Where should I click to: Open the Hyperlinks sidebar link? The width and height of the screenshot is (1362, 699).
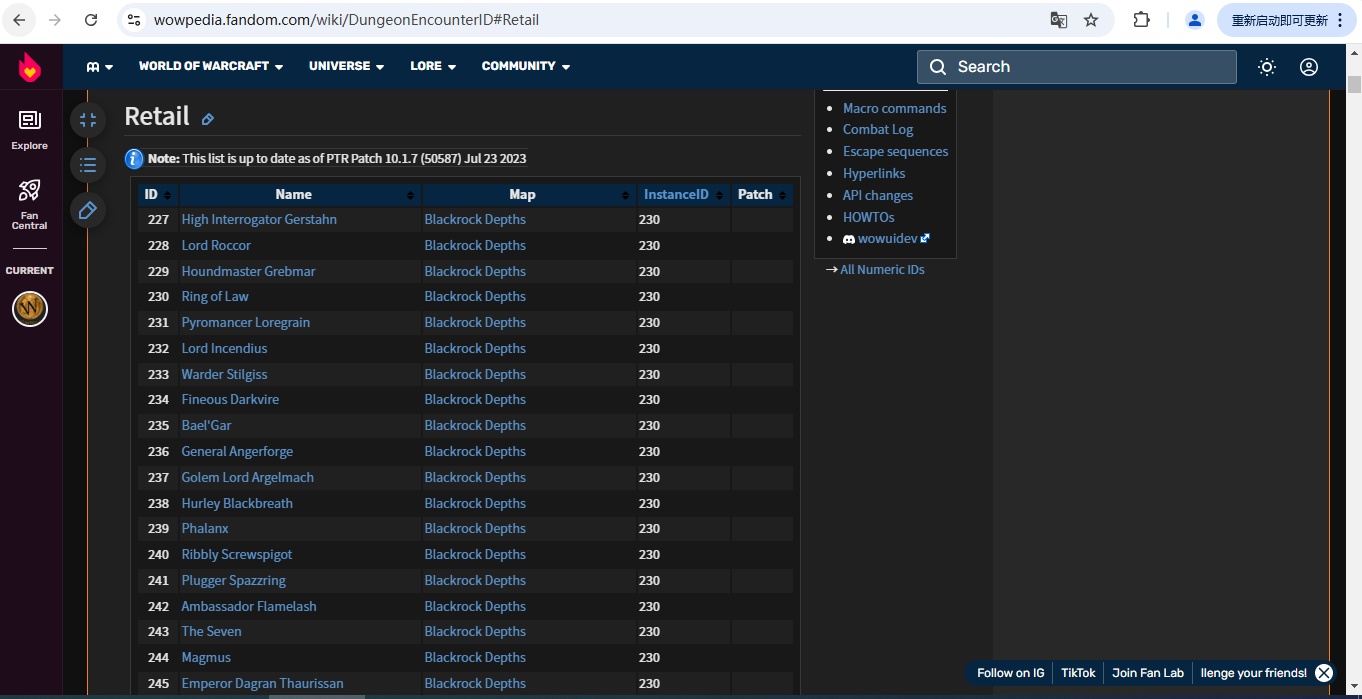874,173
